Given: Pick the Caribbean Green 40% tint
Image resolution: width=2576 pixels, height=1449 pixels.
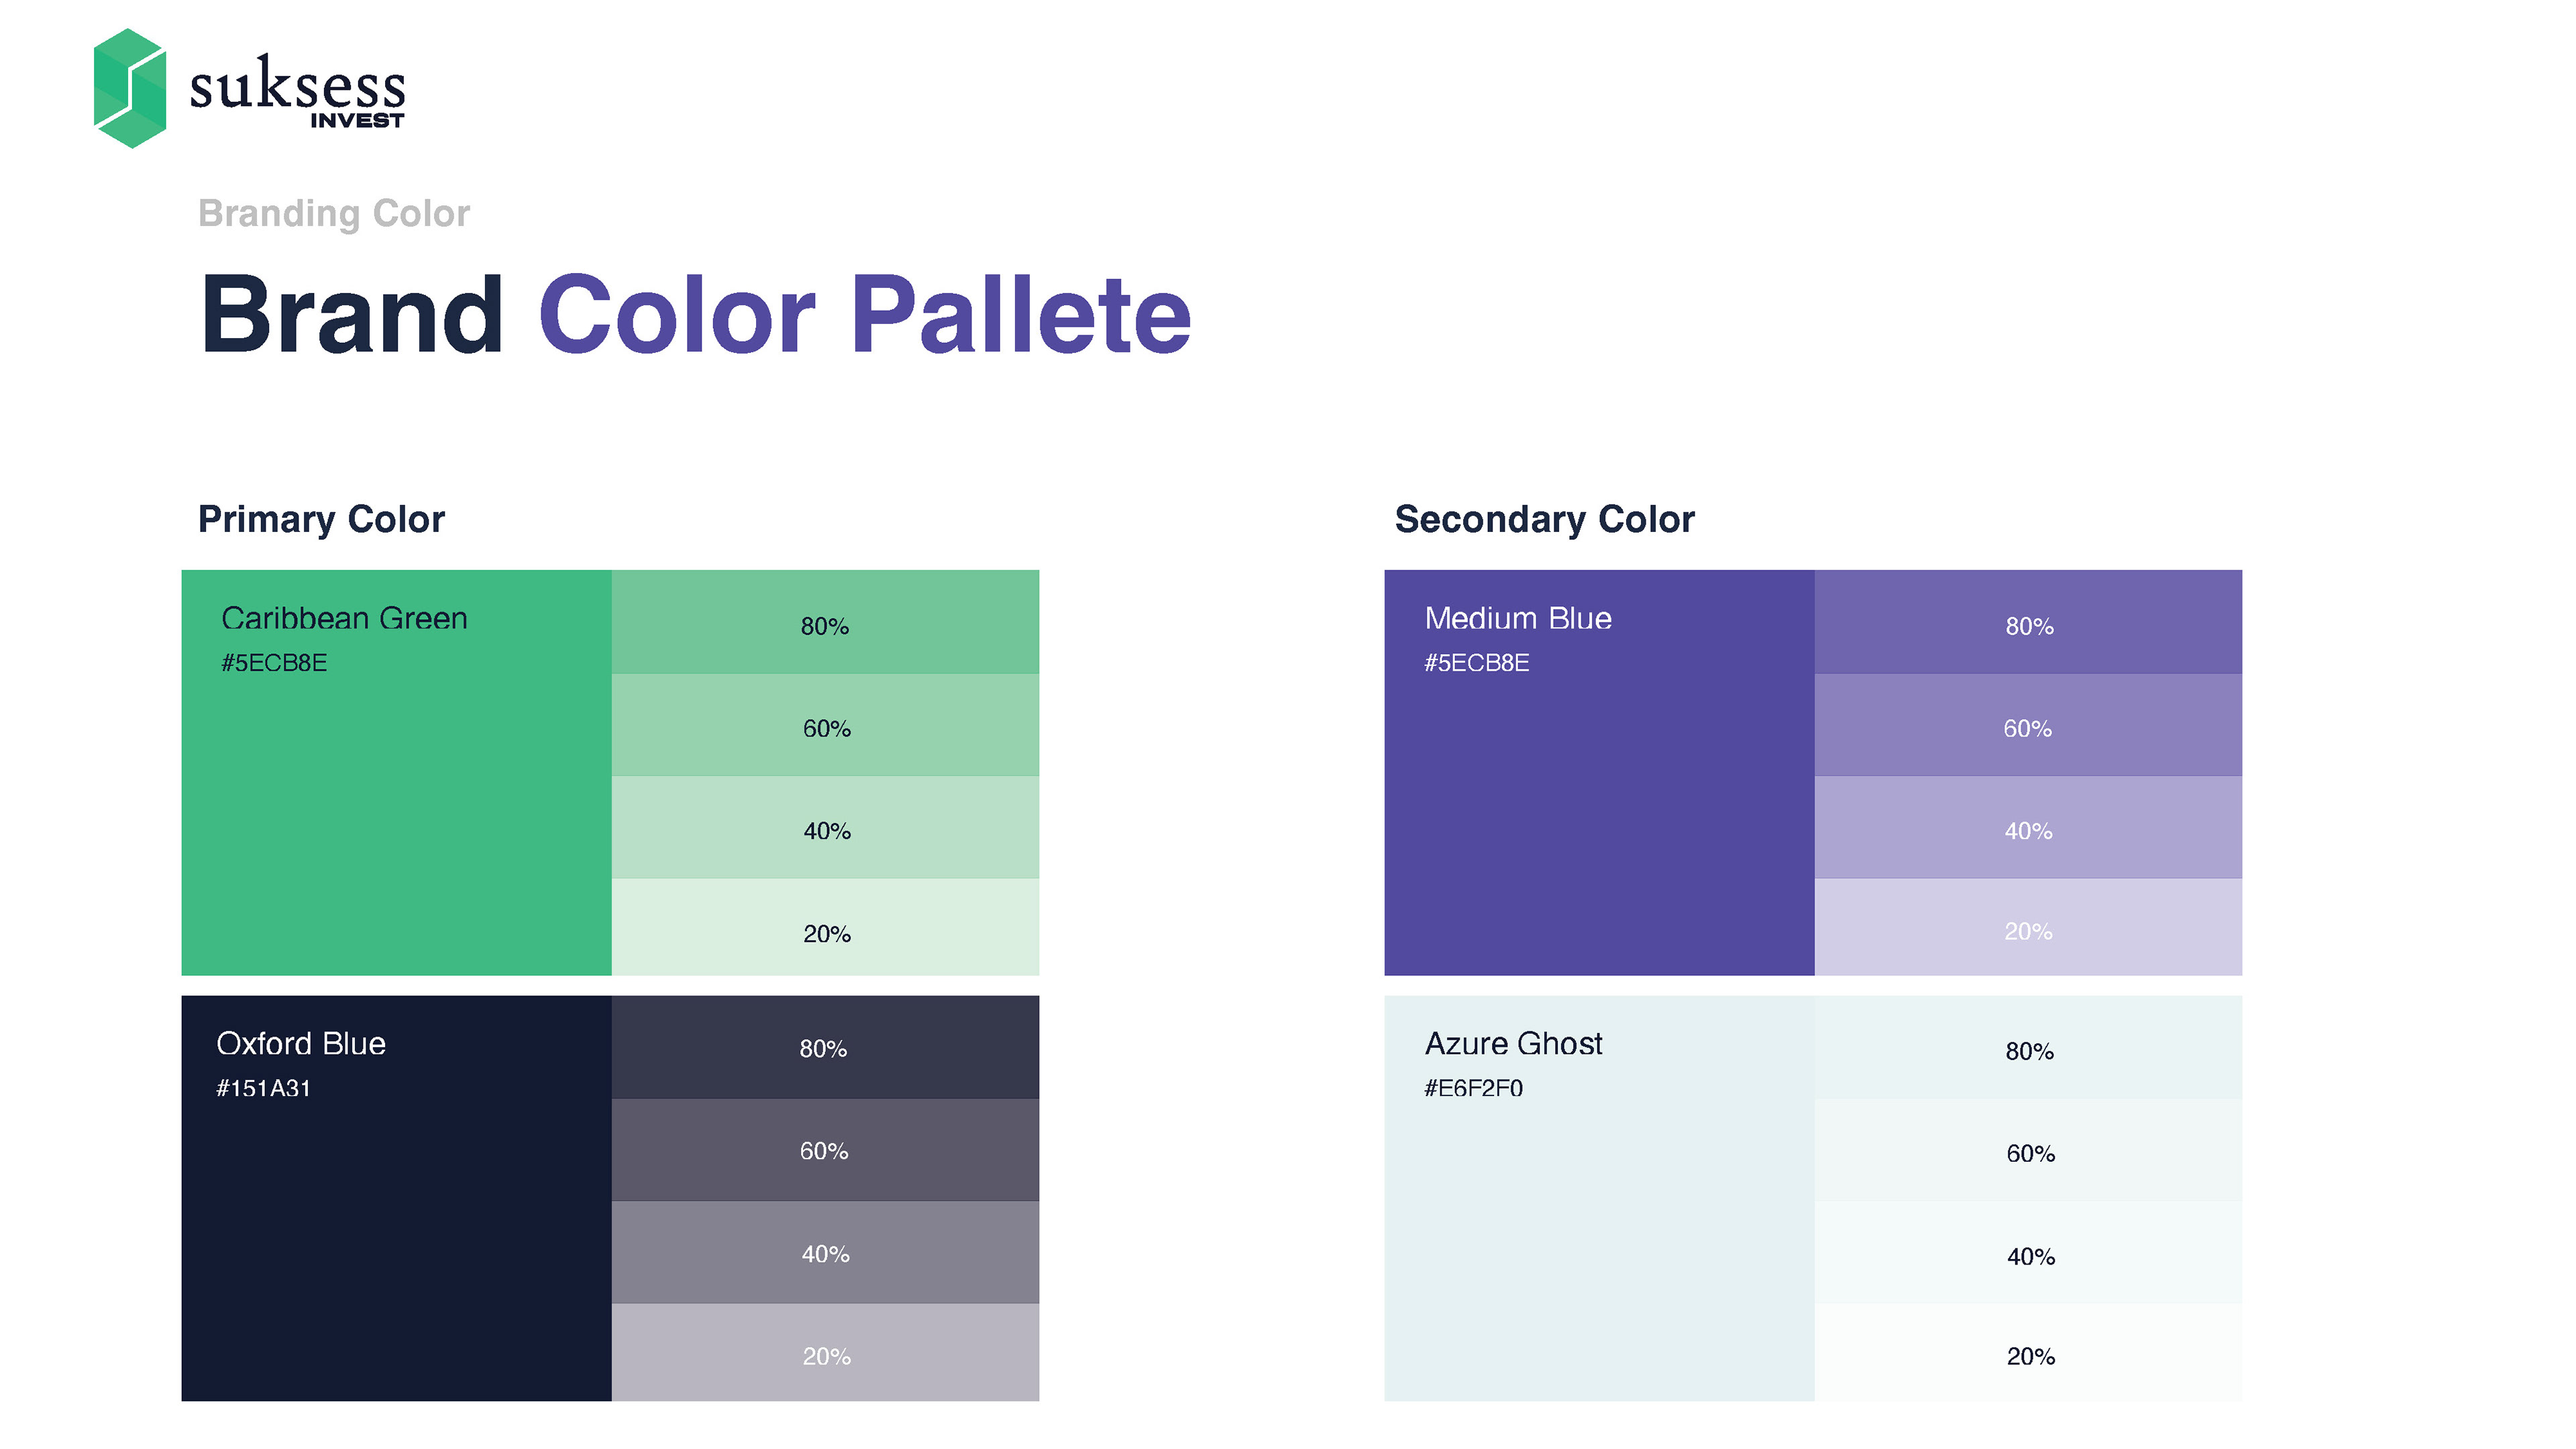Looking at the screenshot, I should click(x=825, y=827).
